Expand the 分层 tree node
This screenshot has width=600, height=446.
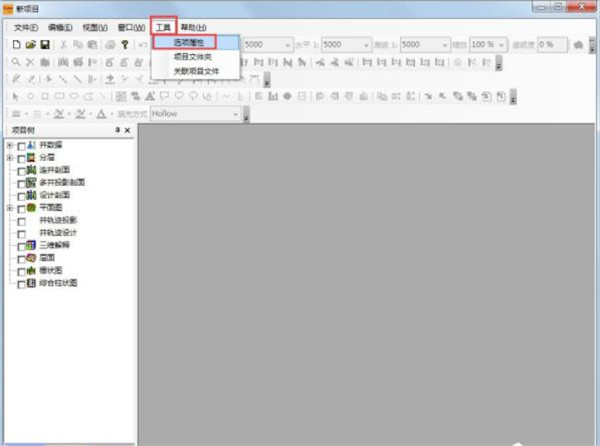point(10,158)
